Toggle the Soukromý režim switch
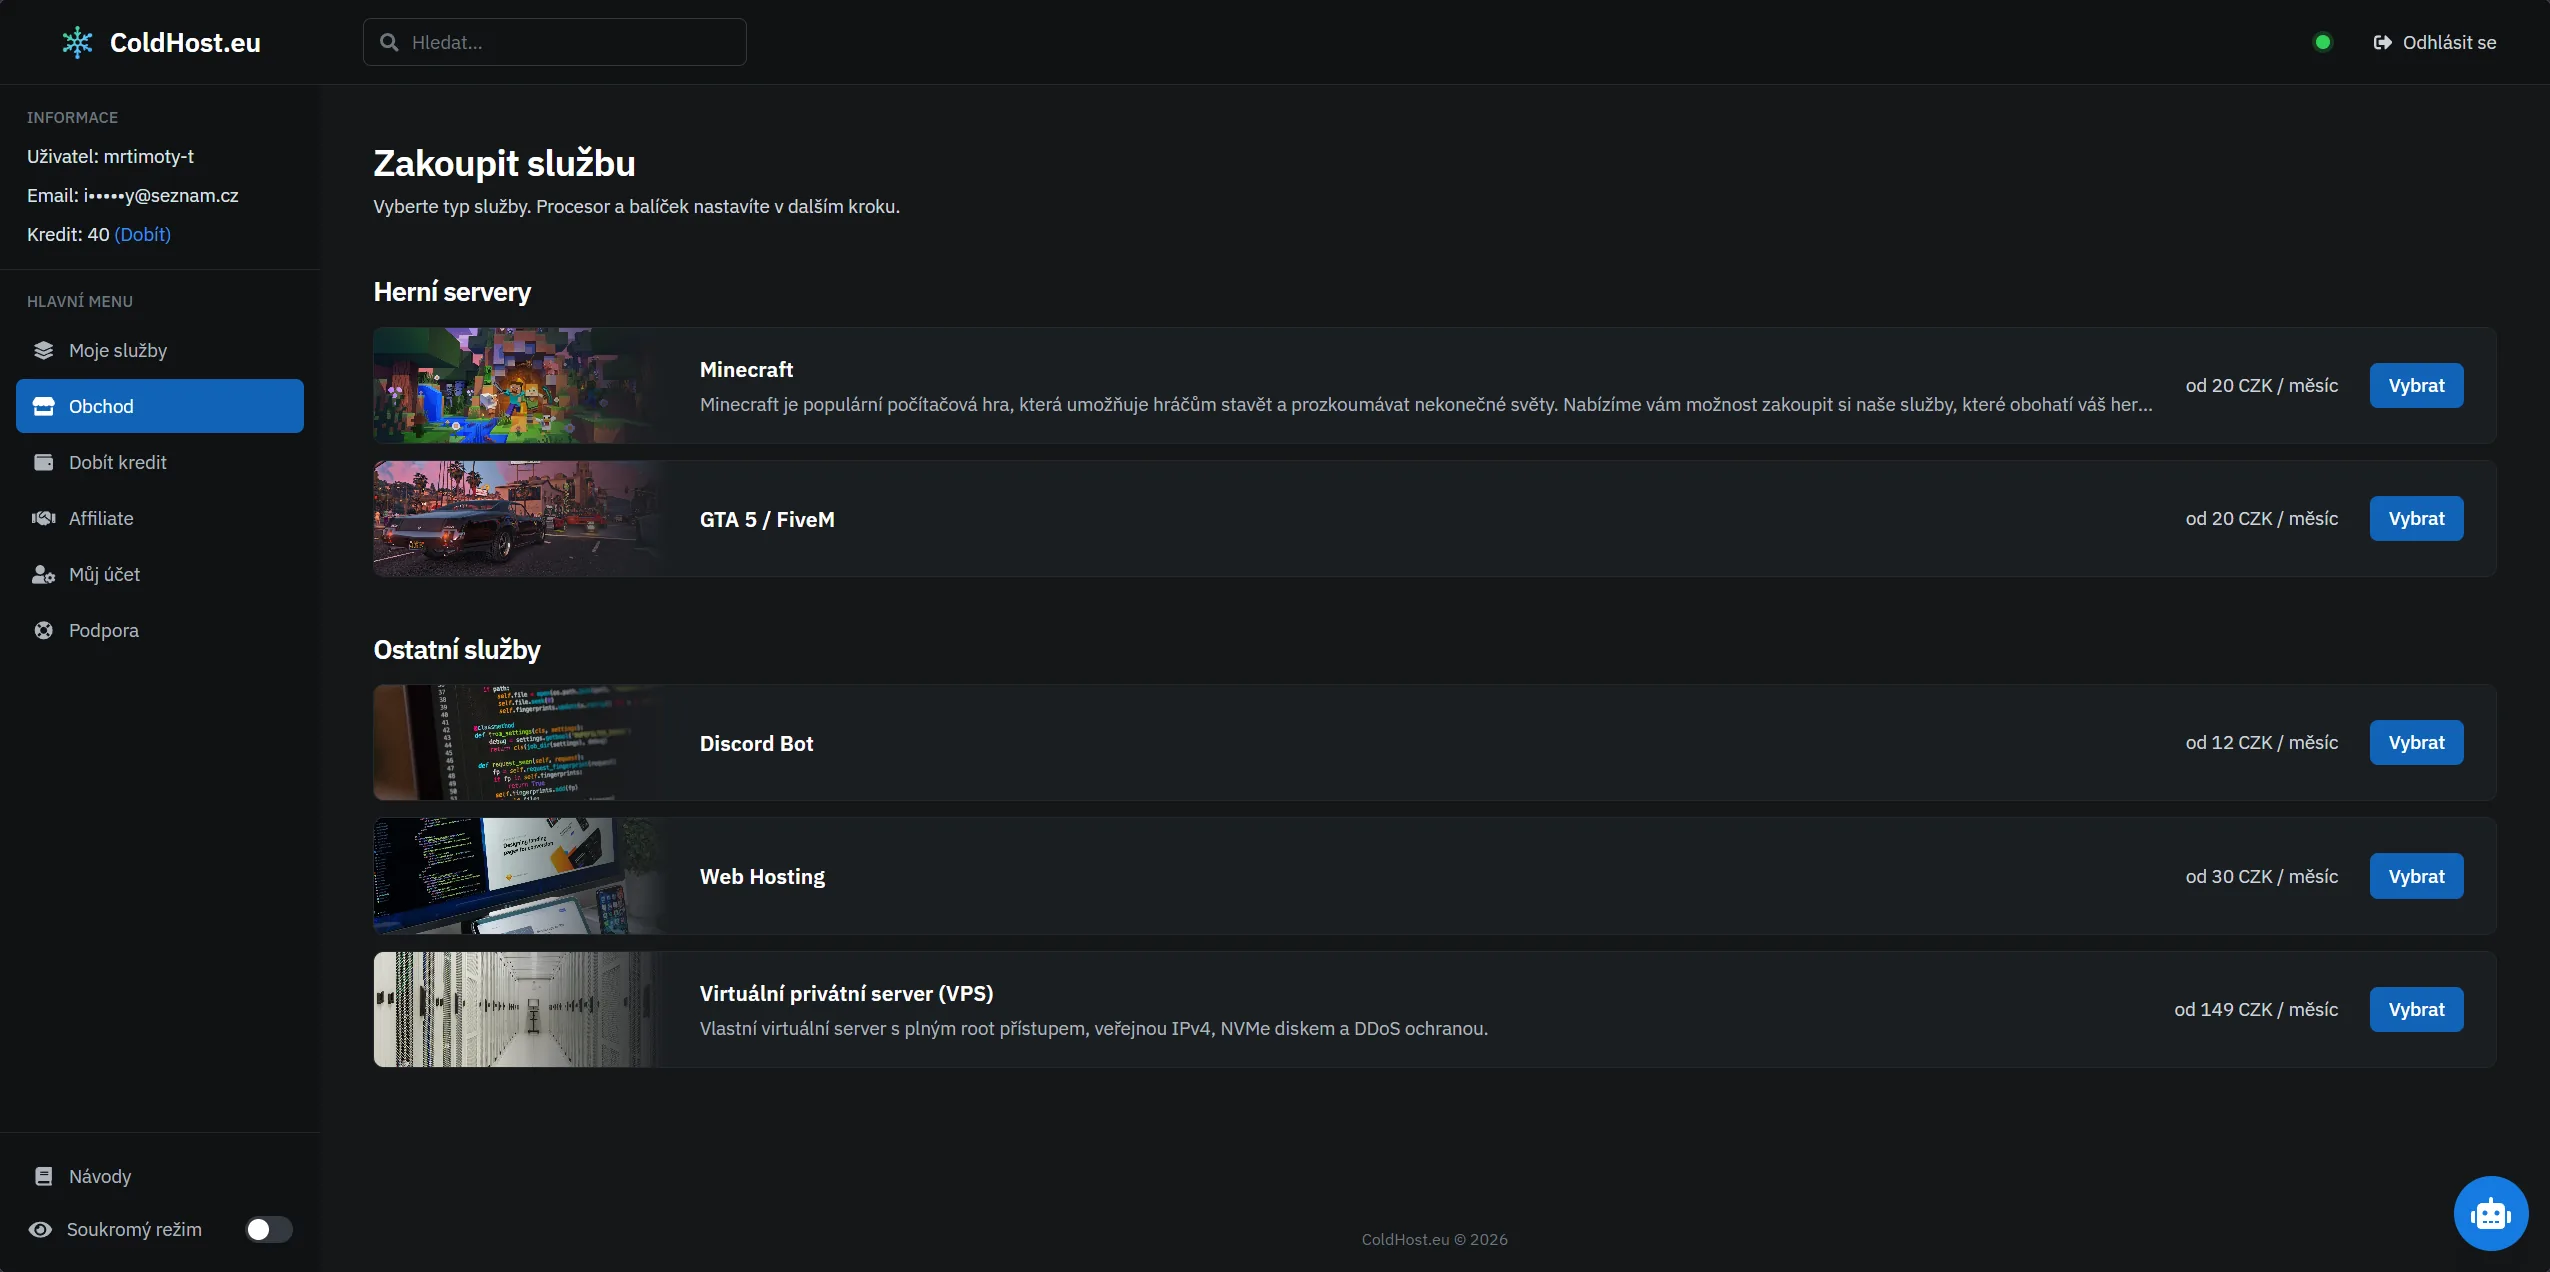Screen dimensions: 2550x1272 pyautogui.click(x=269, y=1229)
